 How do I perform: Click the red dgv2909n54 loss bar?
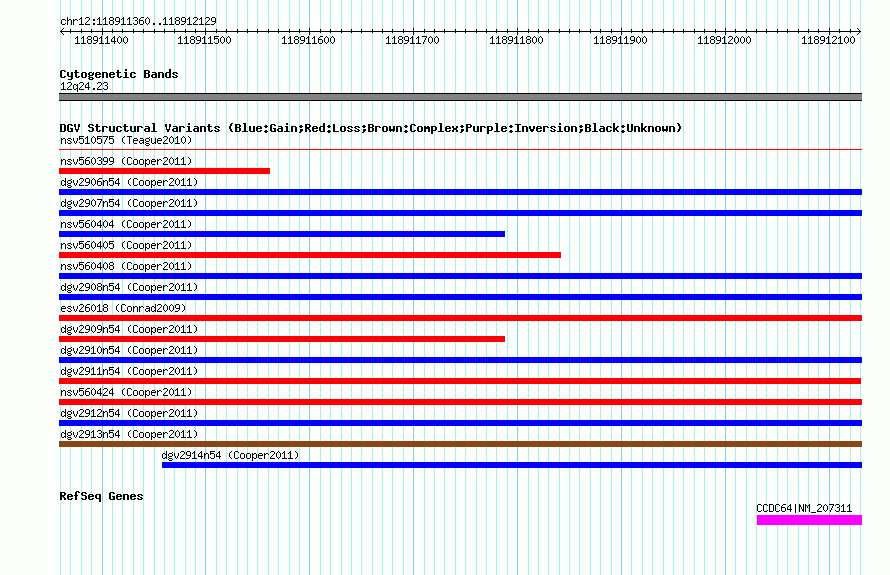coord(282,339)
